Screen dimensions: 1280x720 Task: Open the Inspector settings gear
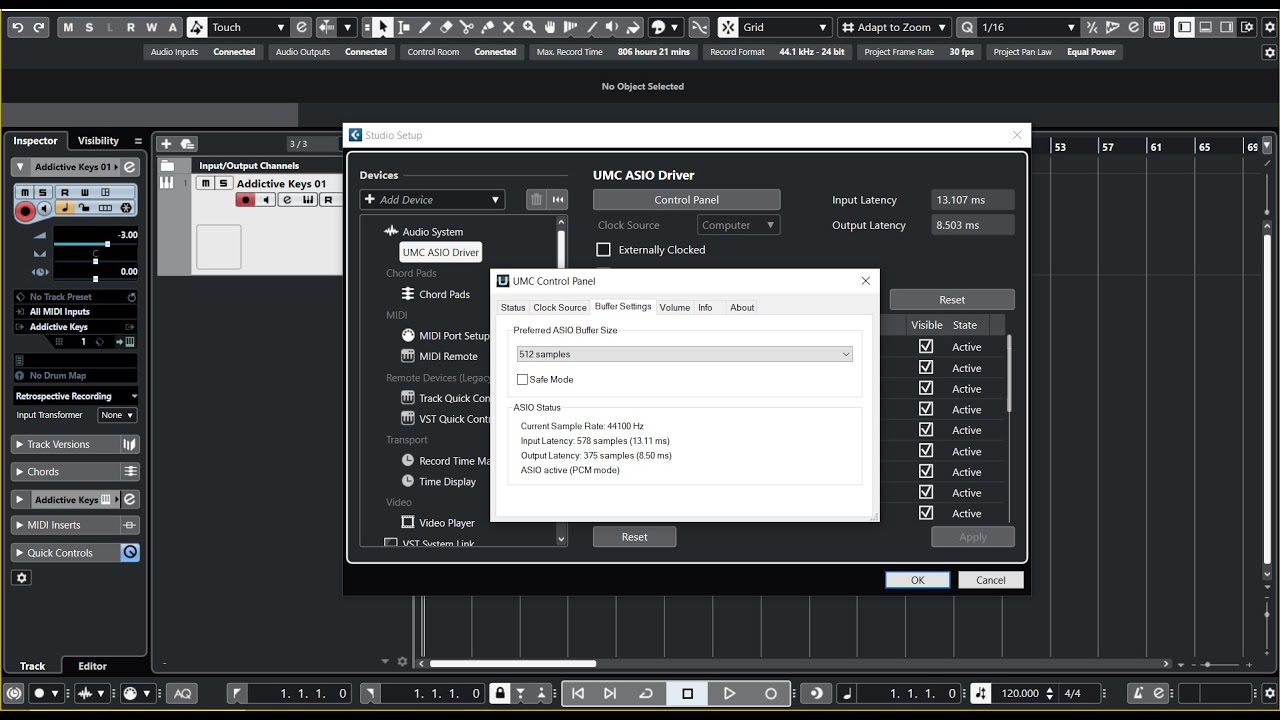(22, 578)
